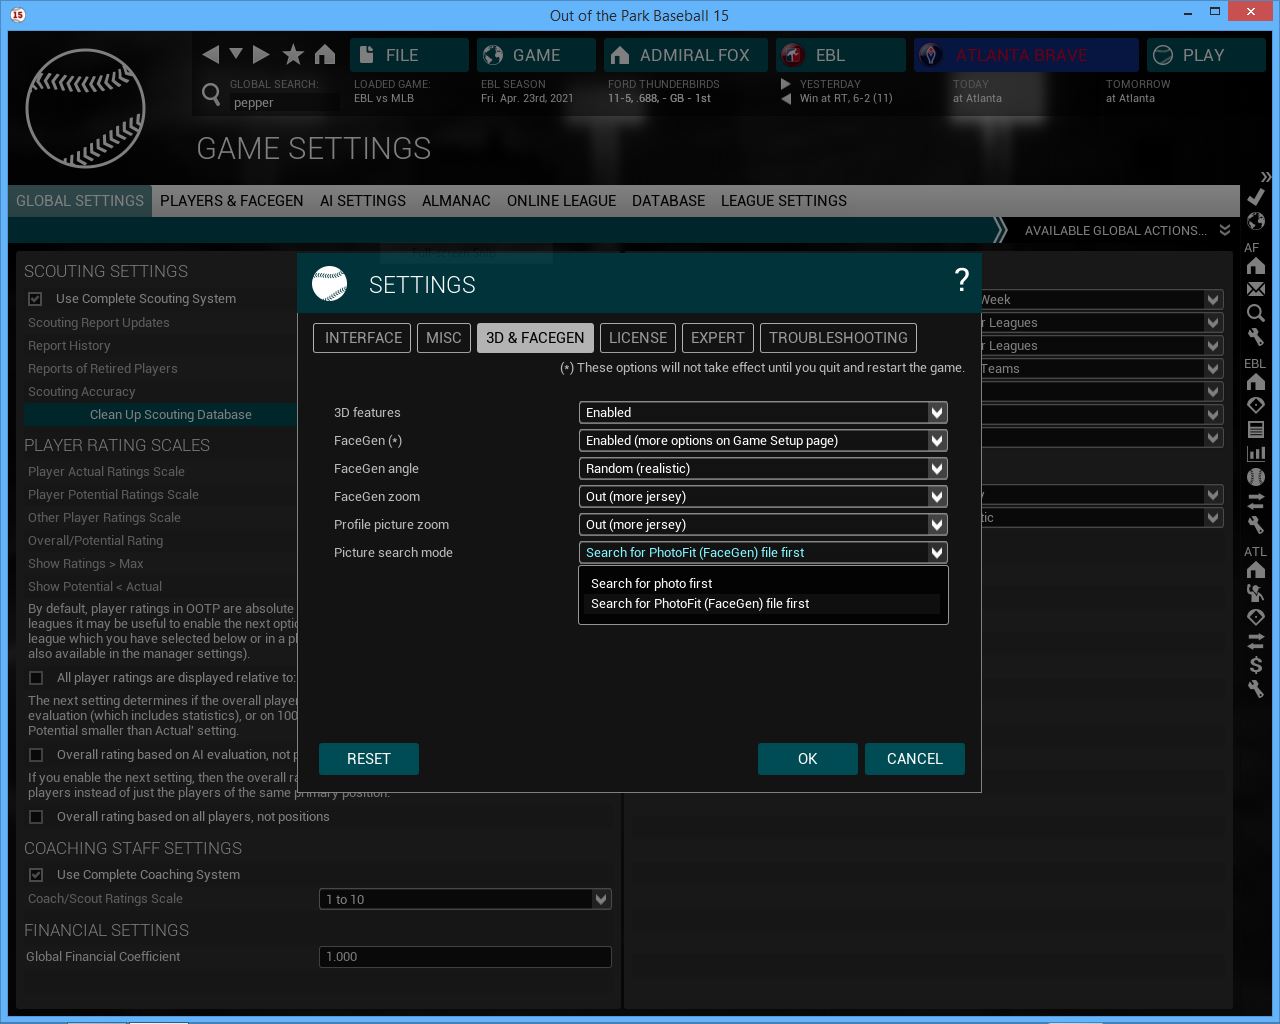Click the globe icon in right sidebar
Screen dimensions: 1280x1024
(x=1256, y=221)
